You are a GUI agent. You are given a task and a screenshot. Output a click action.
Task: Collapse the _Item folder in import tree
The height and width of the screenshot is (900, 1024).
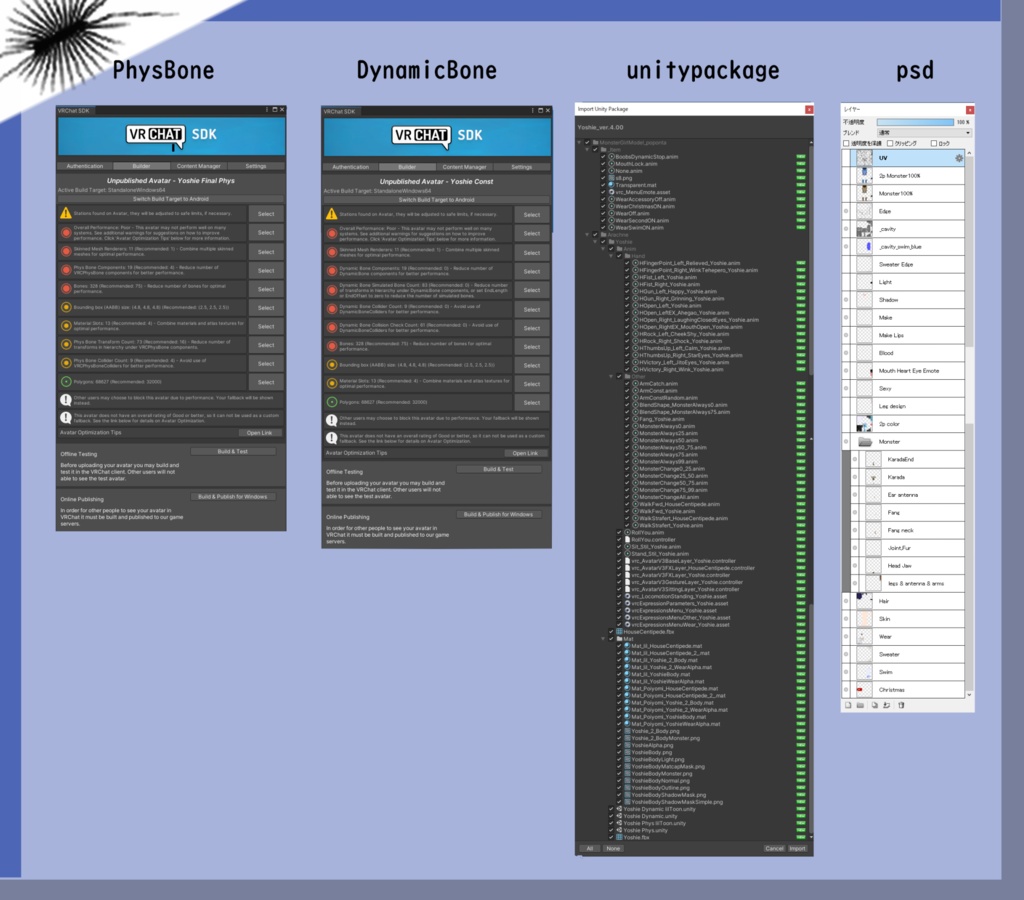587,150
